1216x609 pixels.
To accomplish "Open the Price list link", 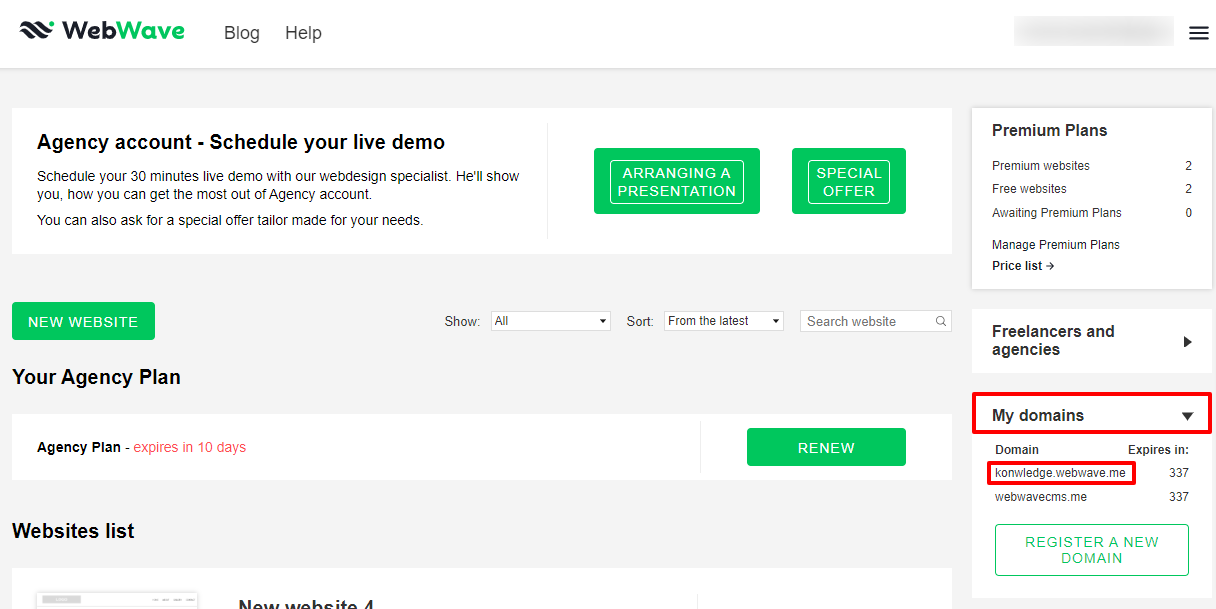I will tap(1022, 266).
